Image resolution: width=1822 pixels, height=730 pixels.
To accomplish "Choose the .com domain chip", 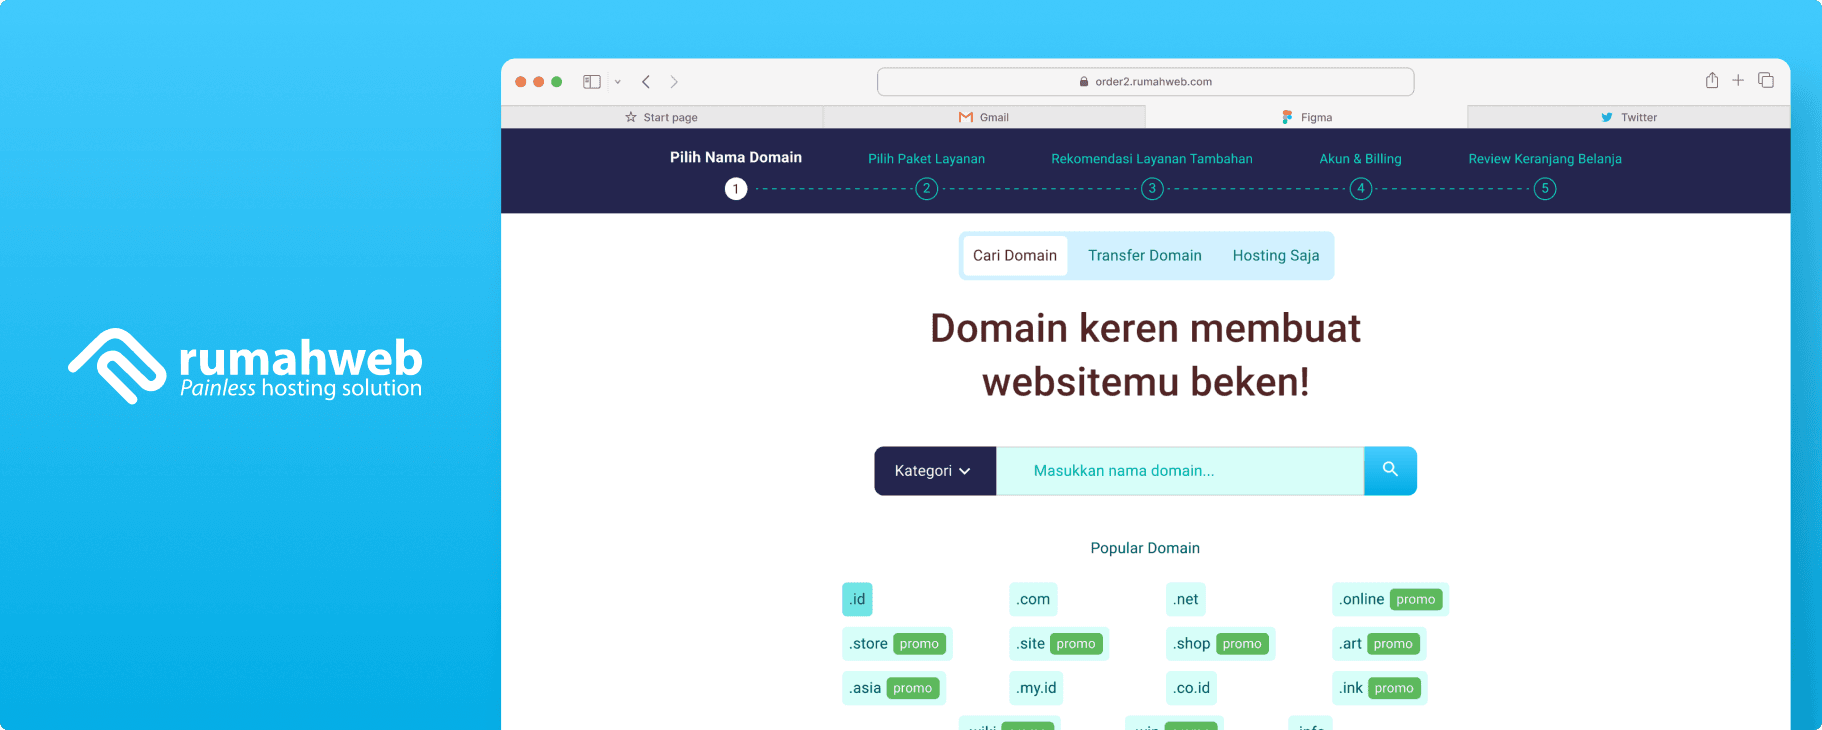I will (1033, 599).
